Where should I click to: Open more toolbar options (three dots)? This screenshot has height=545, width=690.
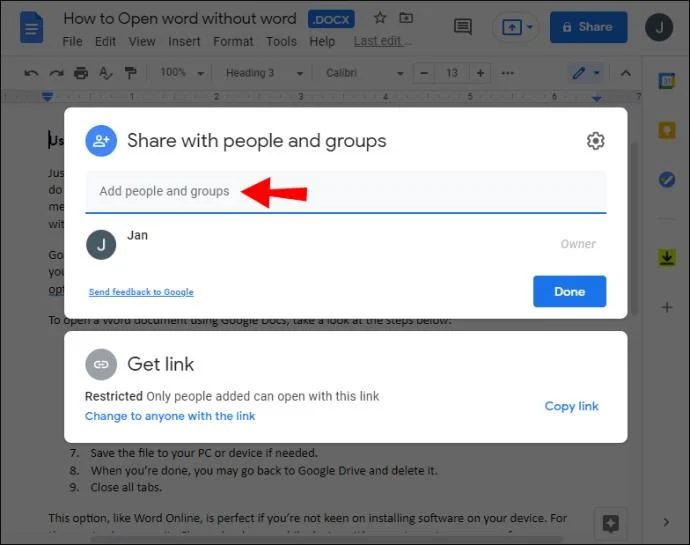coord(507,73)
